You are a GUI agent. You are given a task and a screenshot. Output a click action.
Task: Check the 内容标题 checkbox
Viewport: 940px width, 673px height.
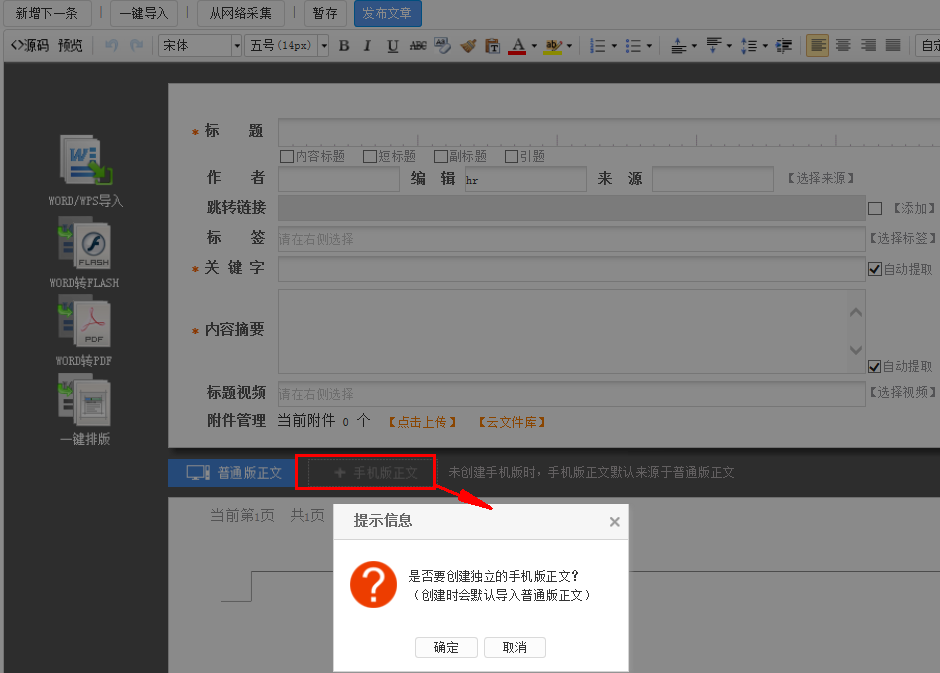pyautogui.click(x=287, y=157)
